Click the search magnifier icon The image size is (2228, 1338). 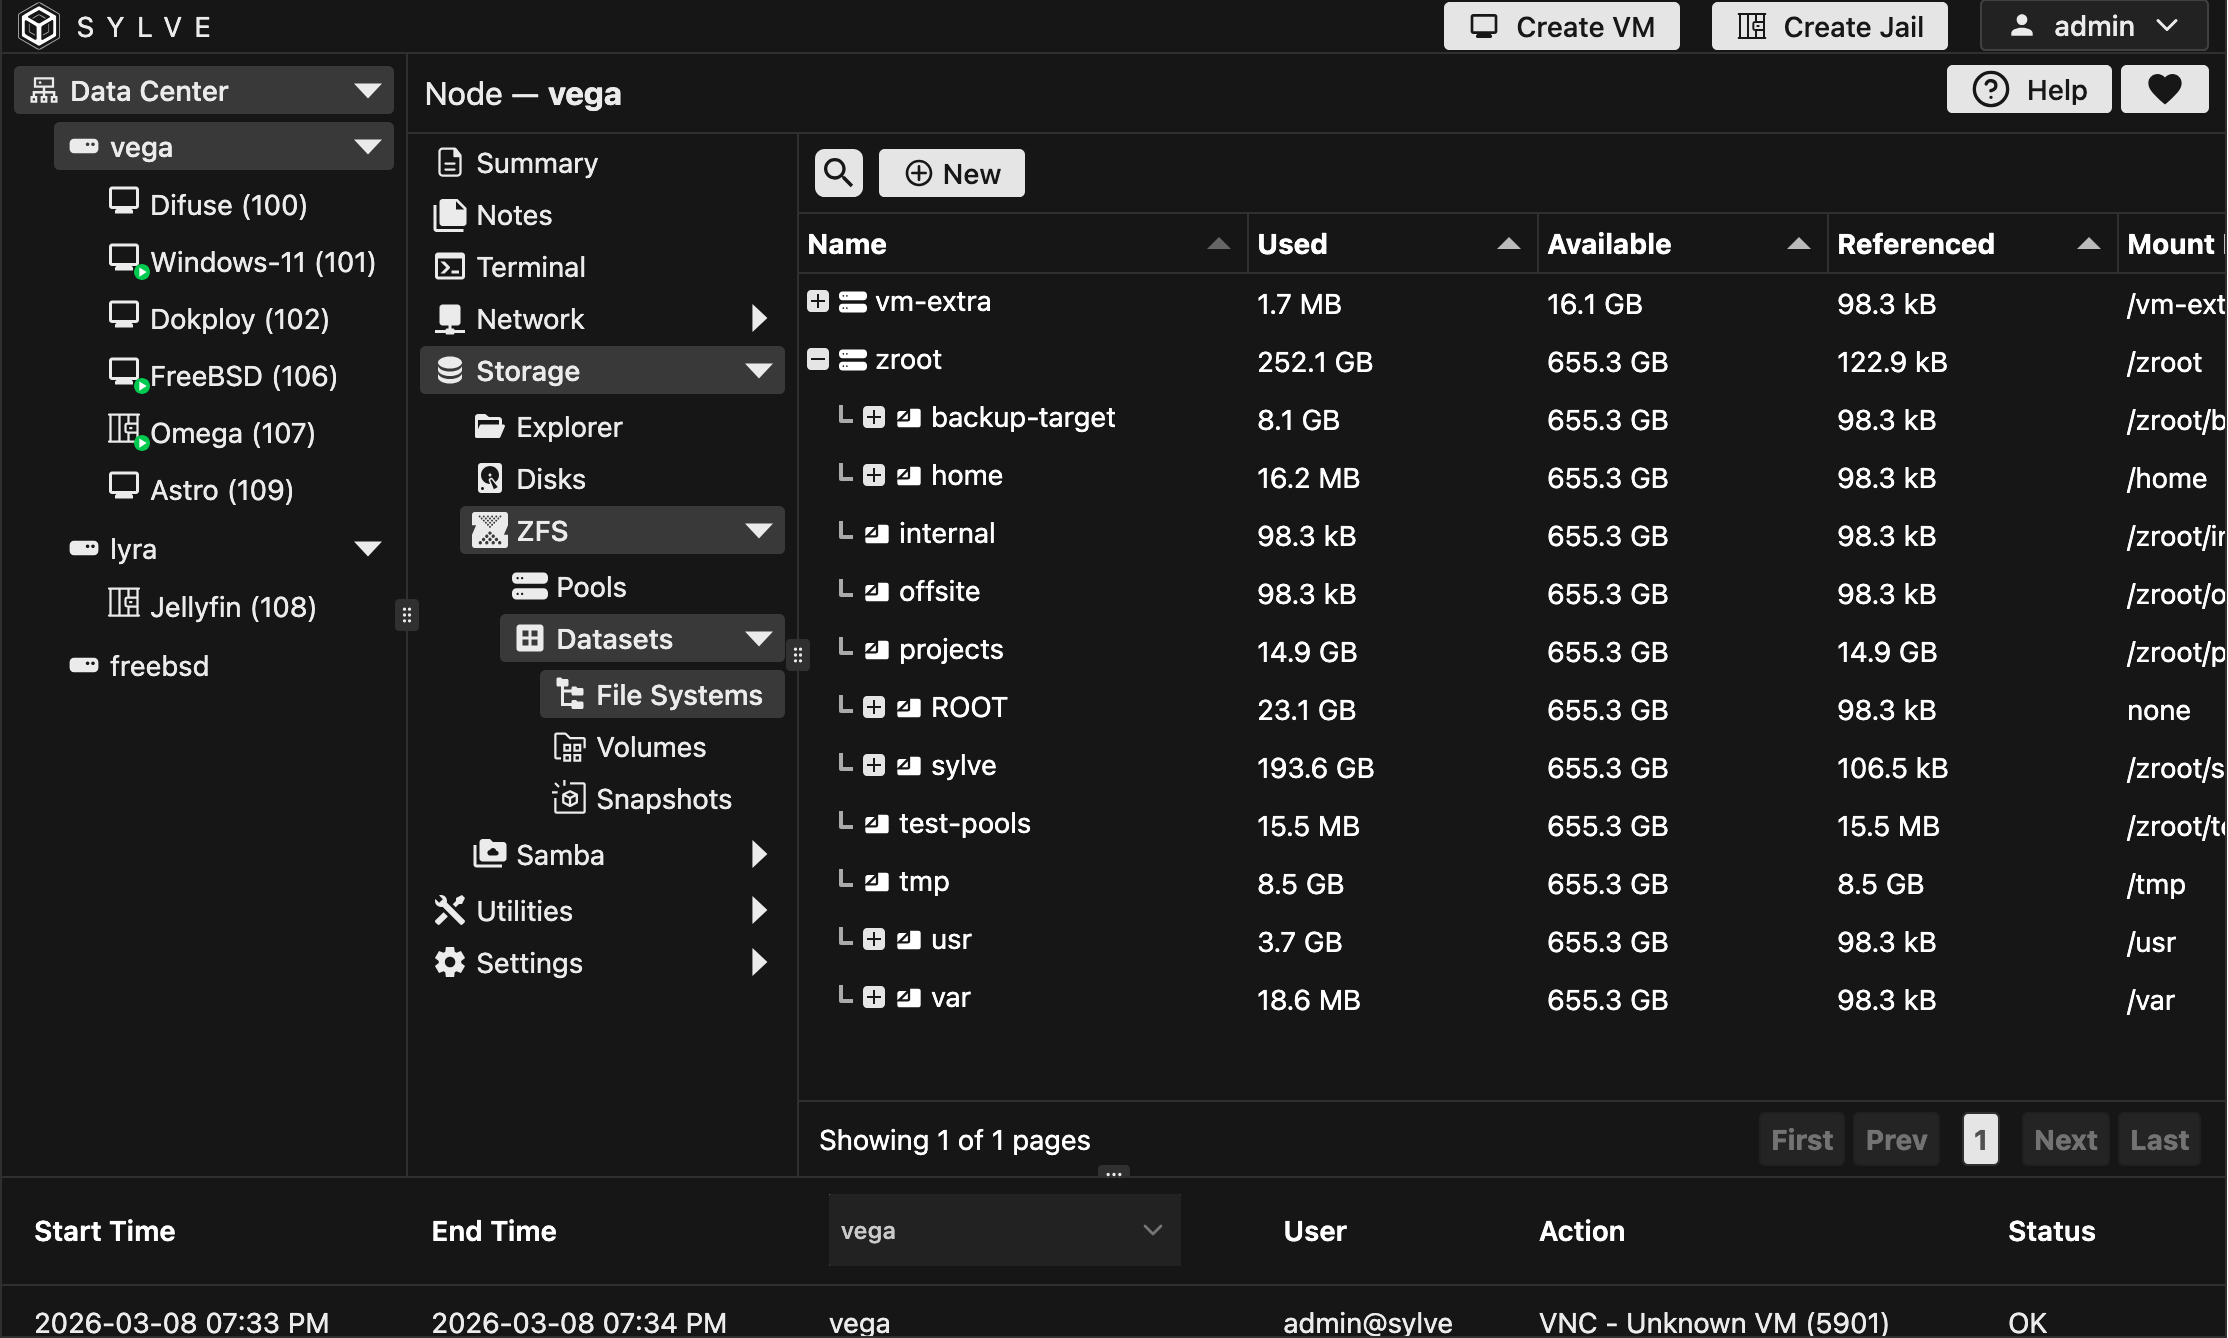tap(838, 173)
